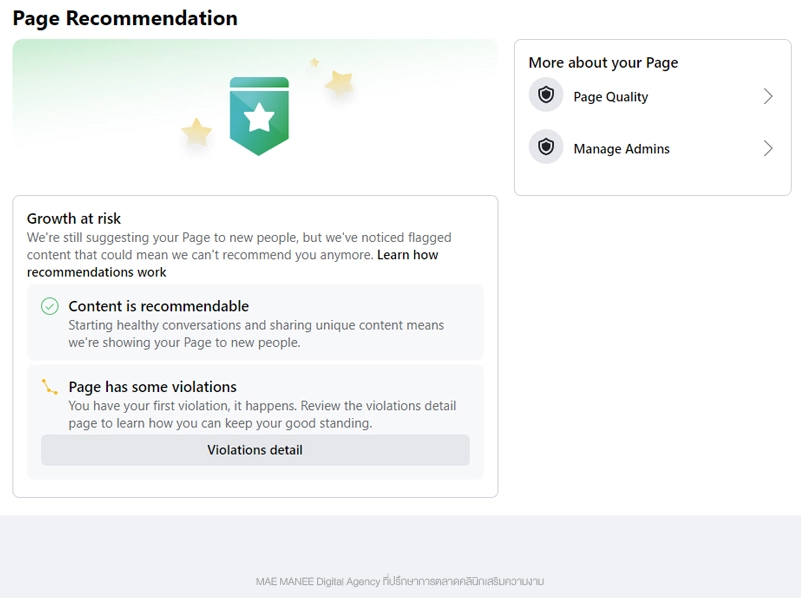Click the MAE MANEE Digital Agency footer text
Image resolution: width=801 pixels, height=598 pixels.
(x=400, y=581)
